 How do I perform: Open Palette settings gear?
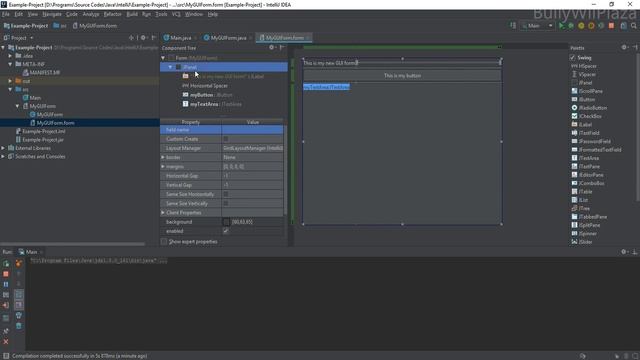(624, 47)
